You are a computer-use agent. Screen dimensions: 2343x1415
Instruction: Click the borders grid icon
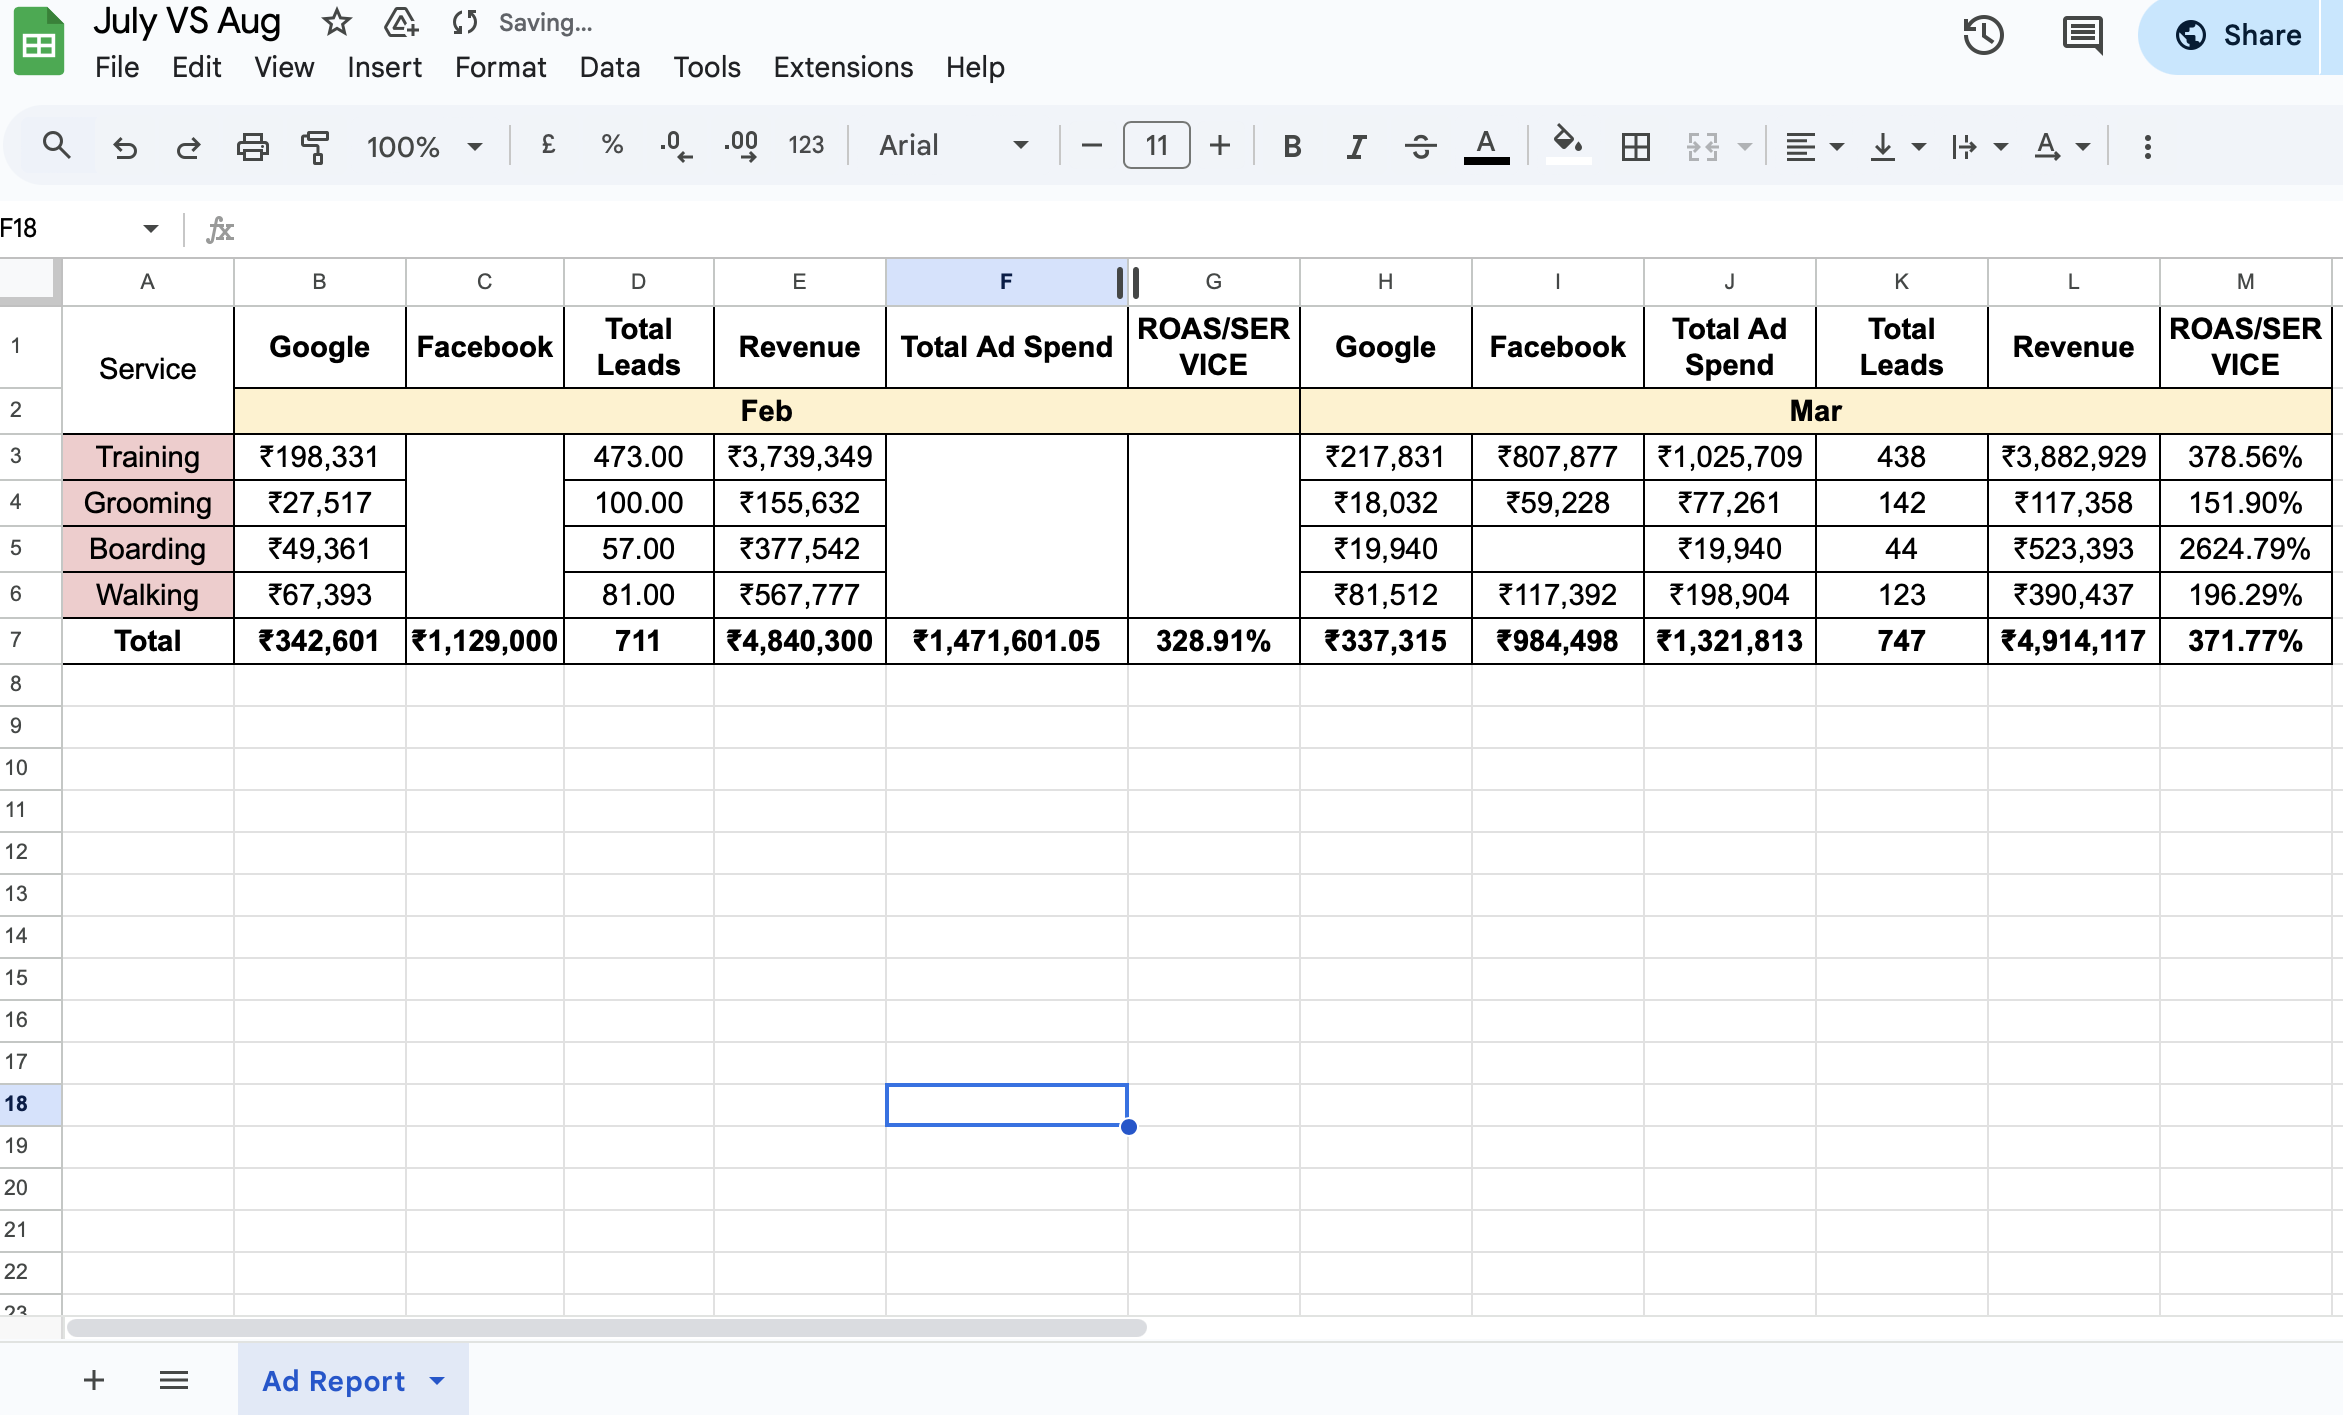click(1635, 147)
